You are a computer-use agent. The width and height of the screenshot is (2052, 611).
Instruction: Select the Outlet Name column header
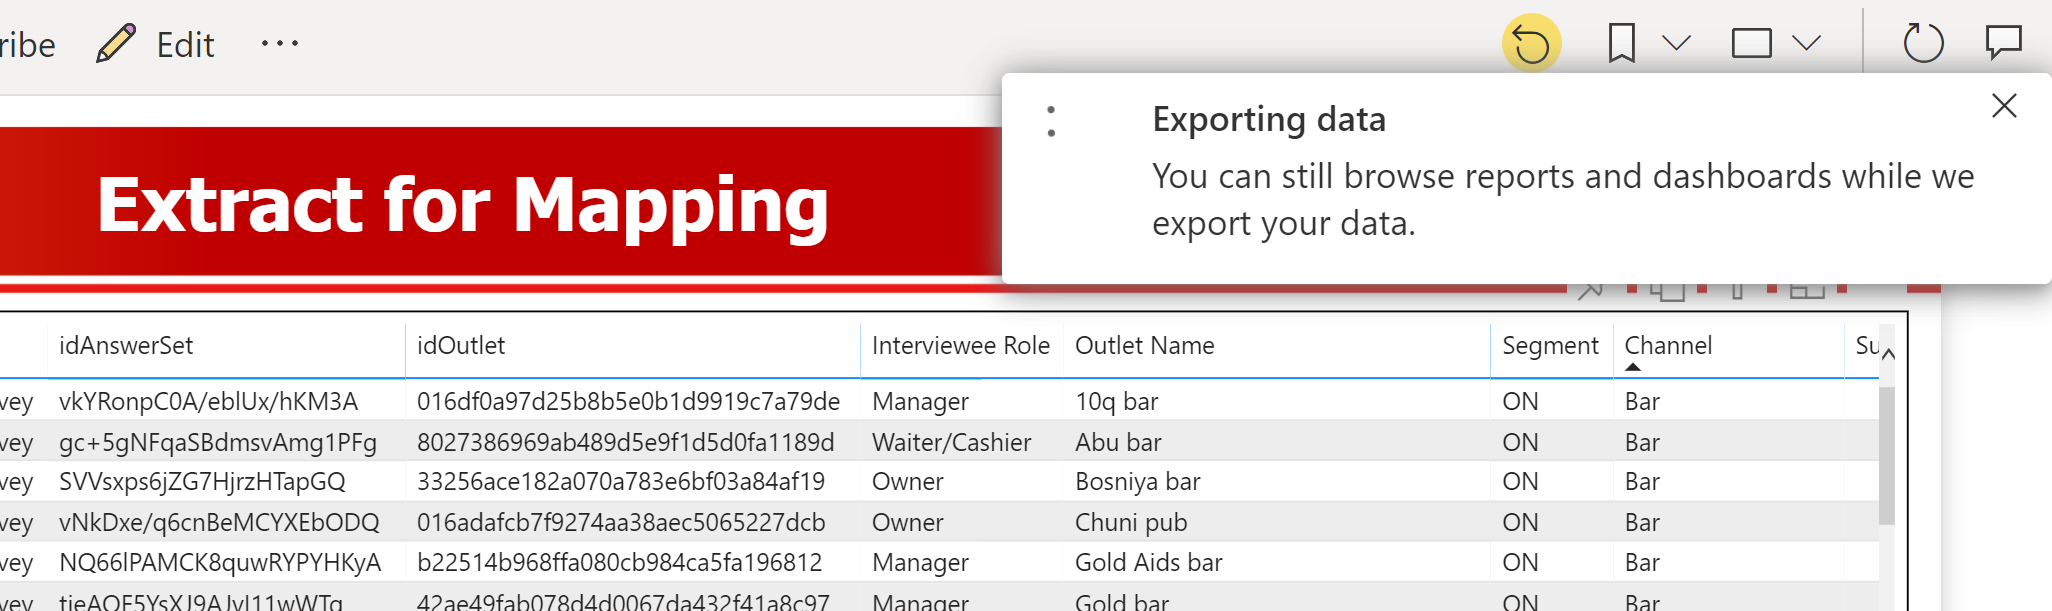[x=1145, y=345]
